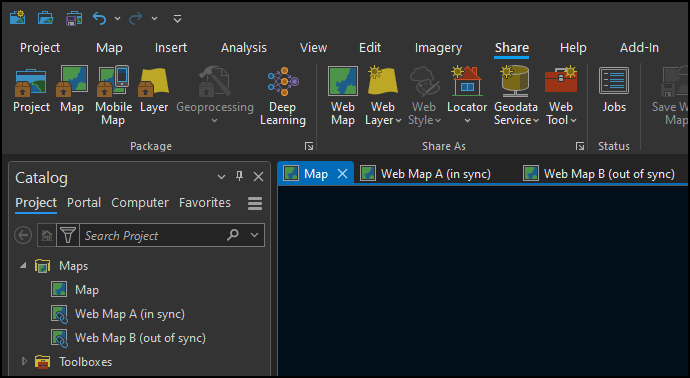This screenshot has width=690, height=378.
Task: Click the Share As Web Layer icon
Action: click(x=382, y=81)
